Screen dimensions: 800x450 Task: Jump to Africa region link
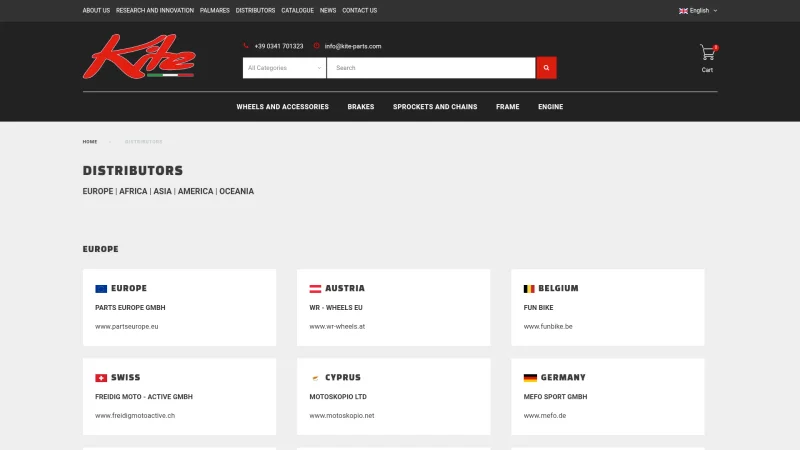(133, 191)
